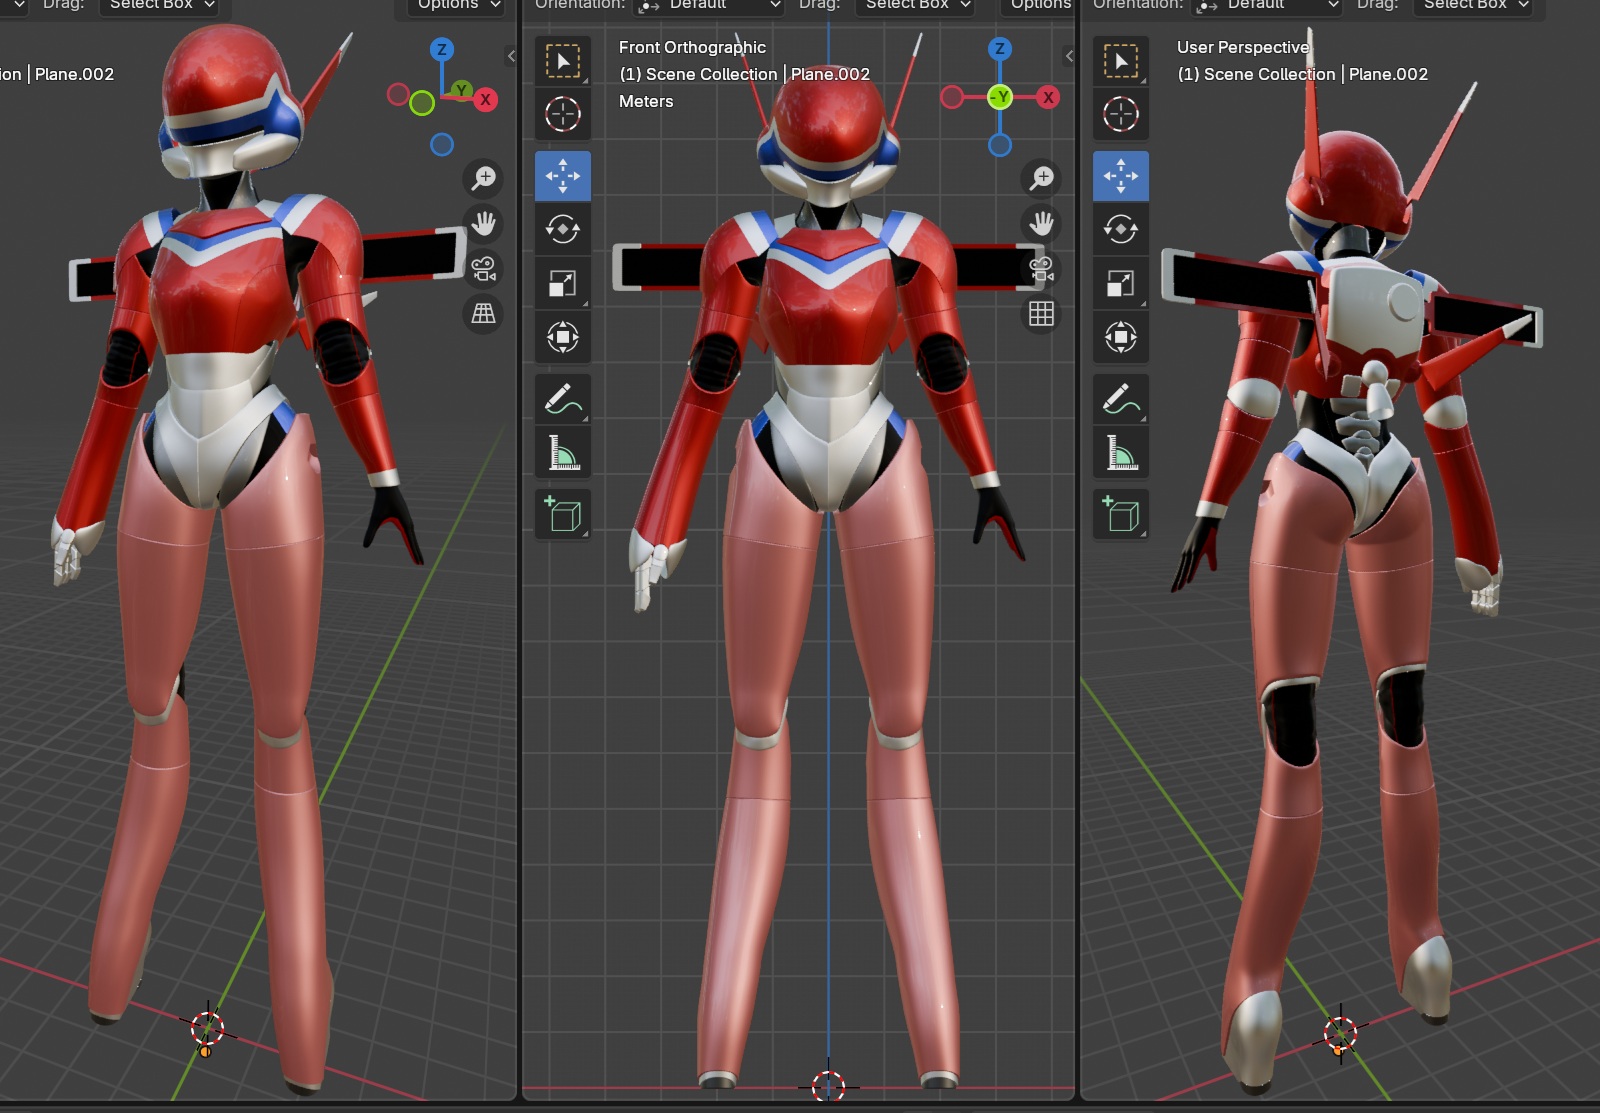Select the Select Box tool in middle viewport
The width and height of the screenshot is (1600, 1113).
pos(563,61)
